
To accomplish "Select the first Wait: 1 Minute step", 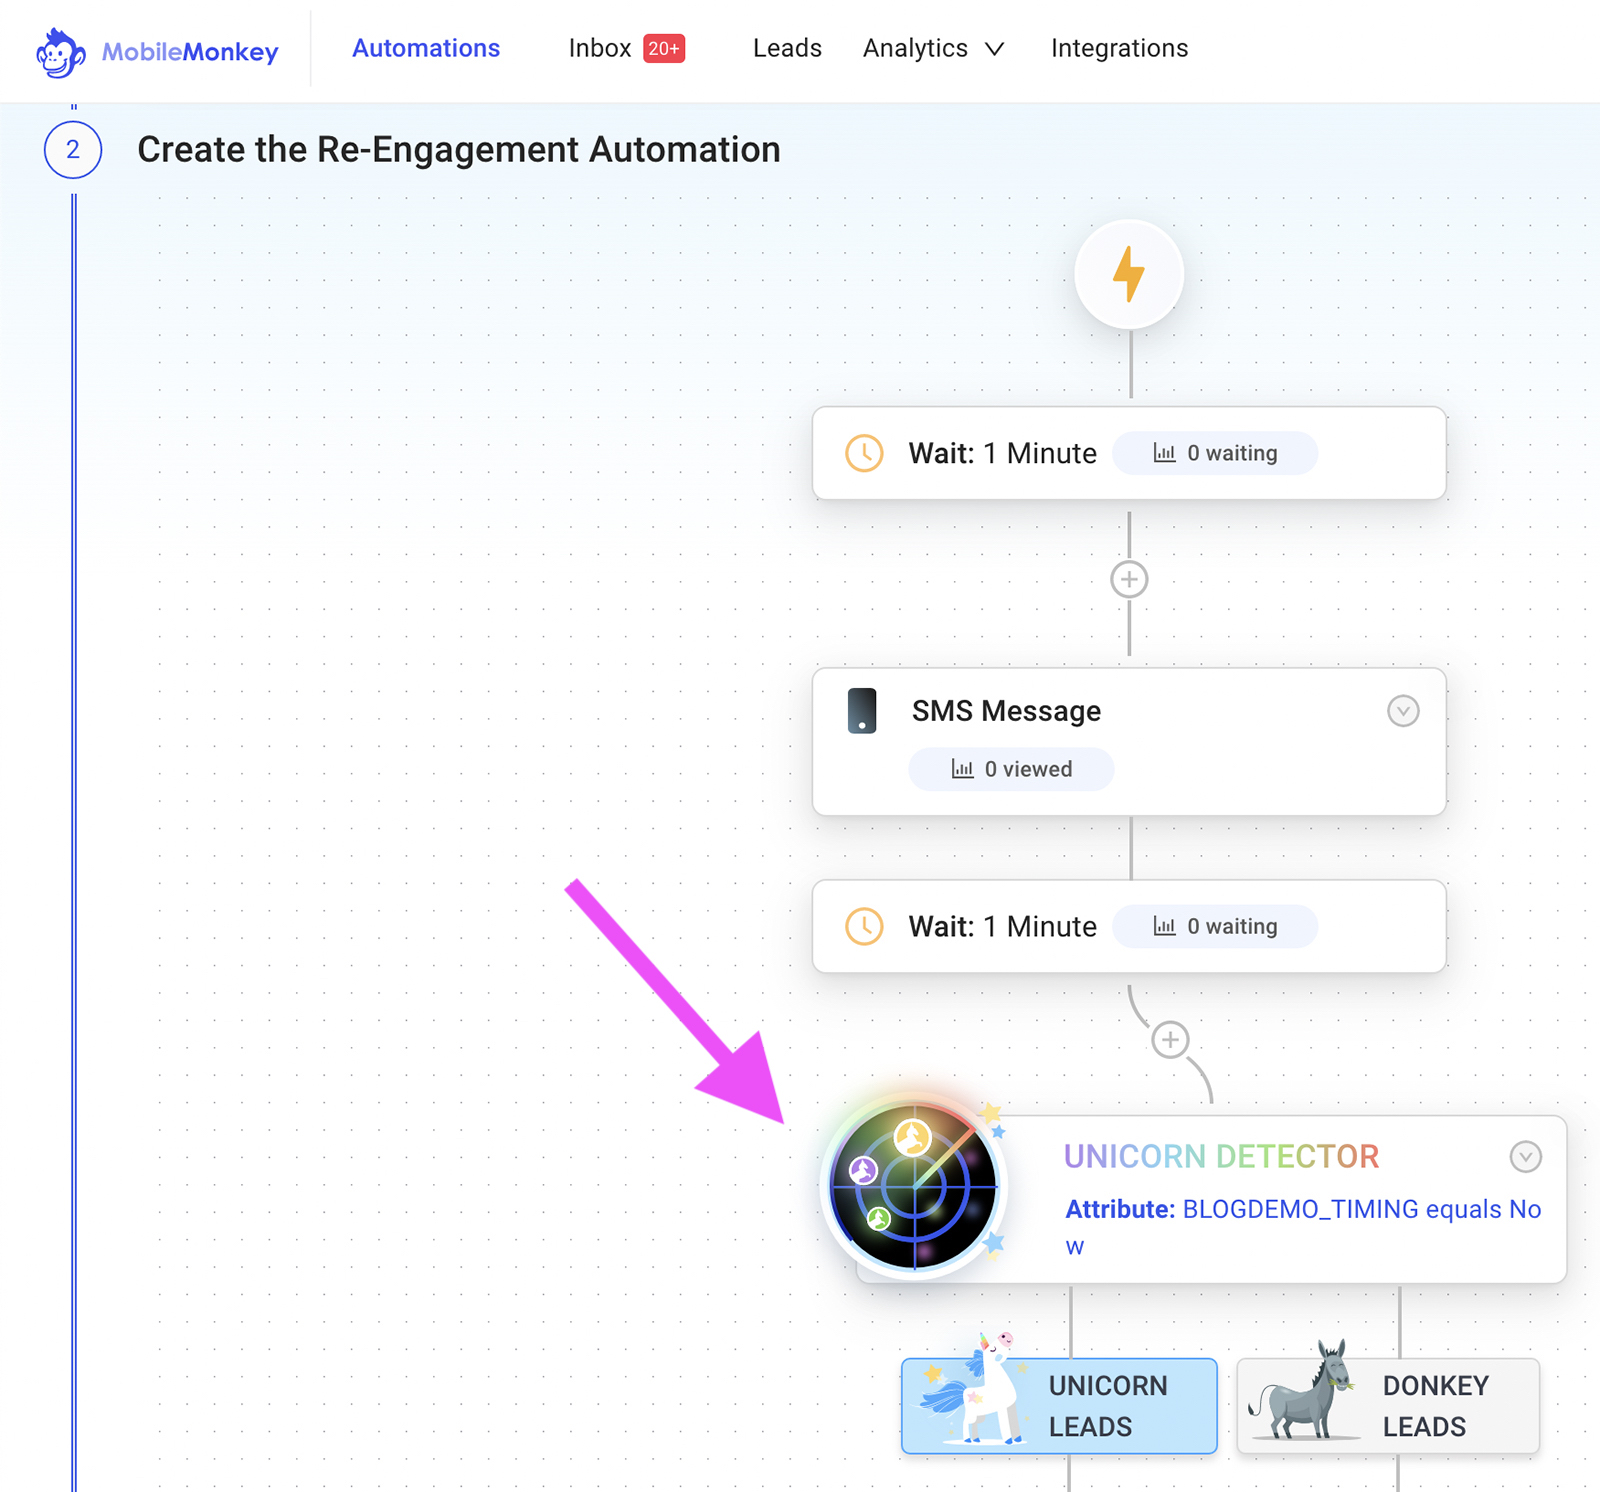I will (x=1129, y=453).
